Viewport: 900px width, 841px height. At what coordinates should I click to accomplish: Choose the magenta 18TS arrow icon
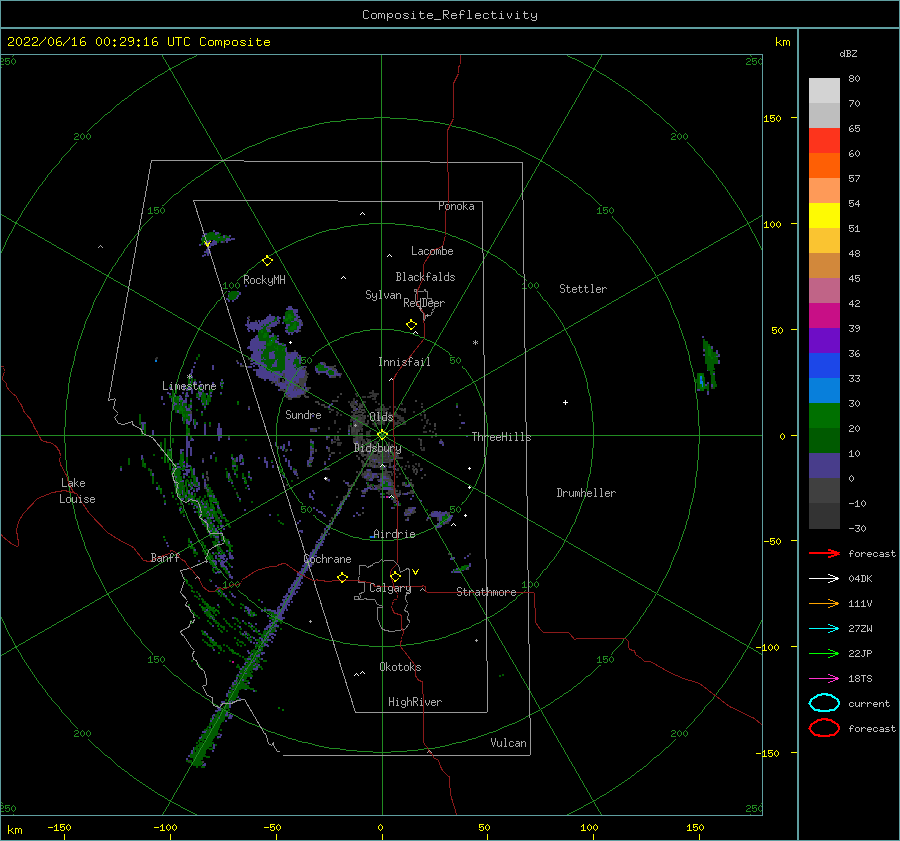point(824,679)
